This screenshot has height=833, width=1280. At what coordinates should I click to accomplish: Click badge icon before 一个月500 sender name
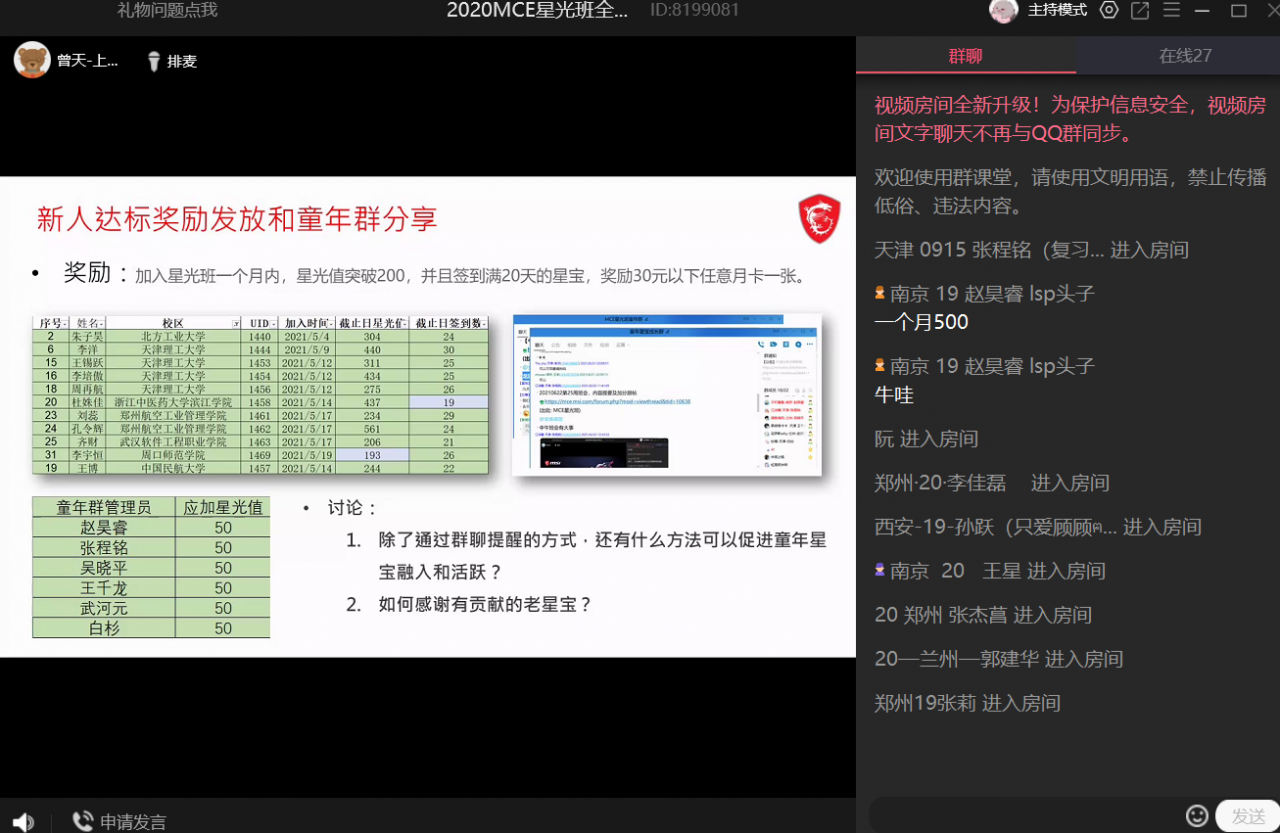(x=880, y=293)
